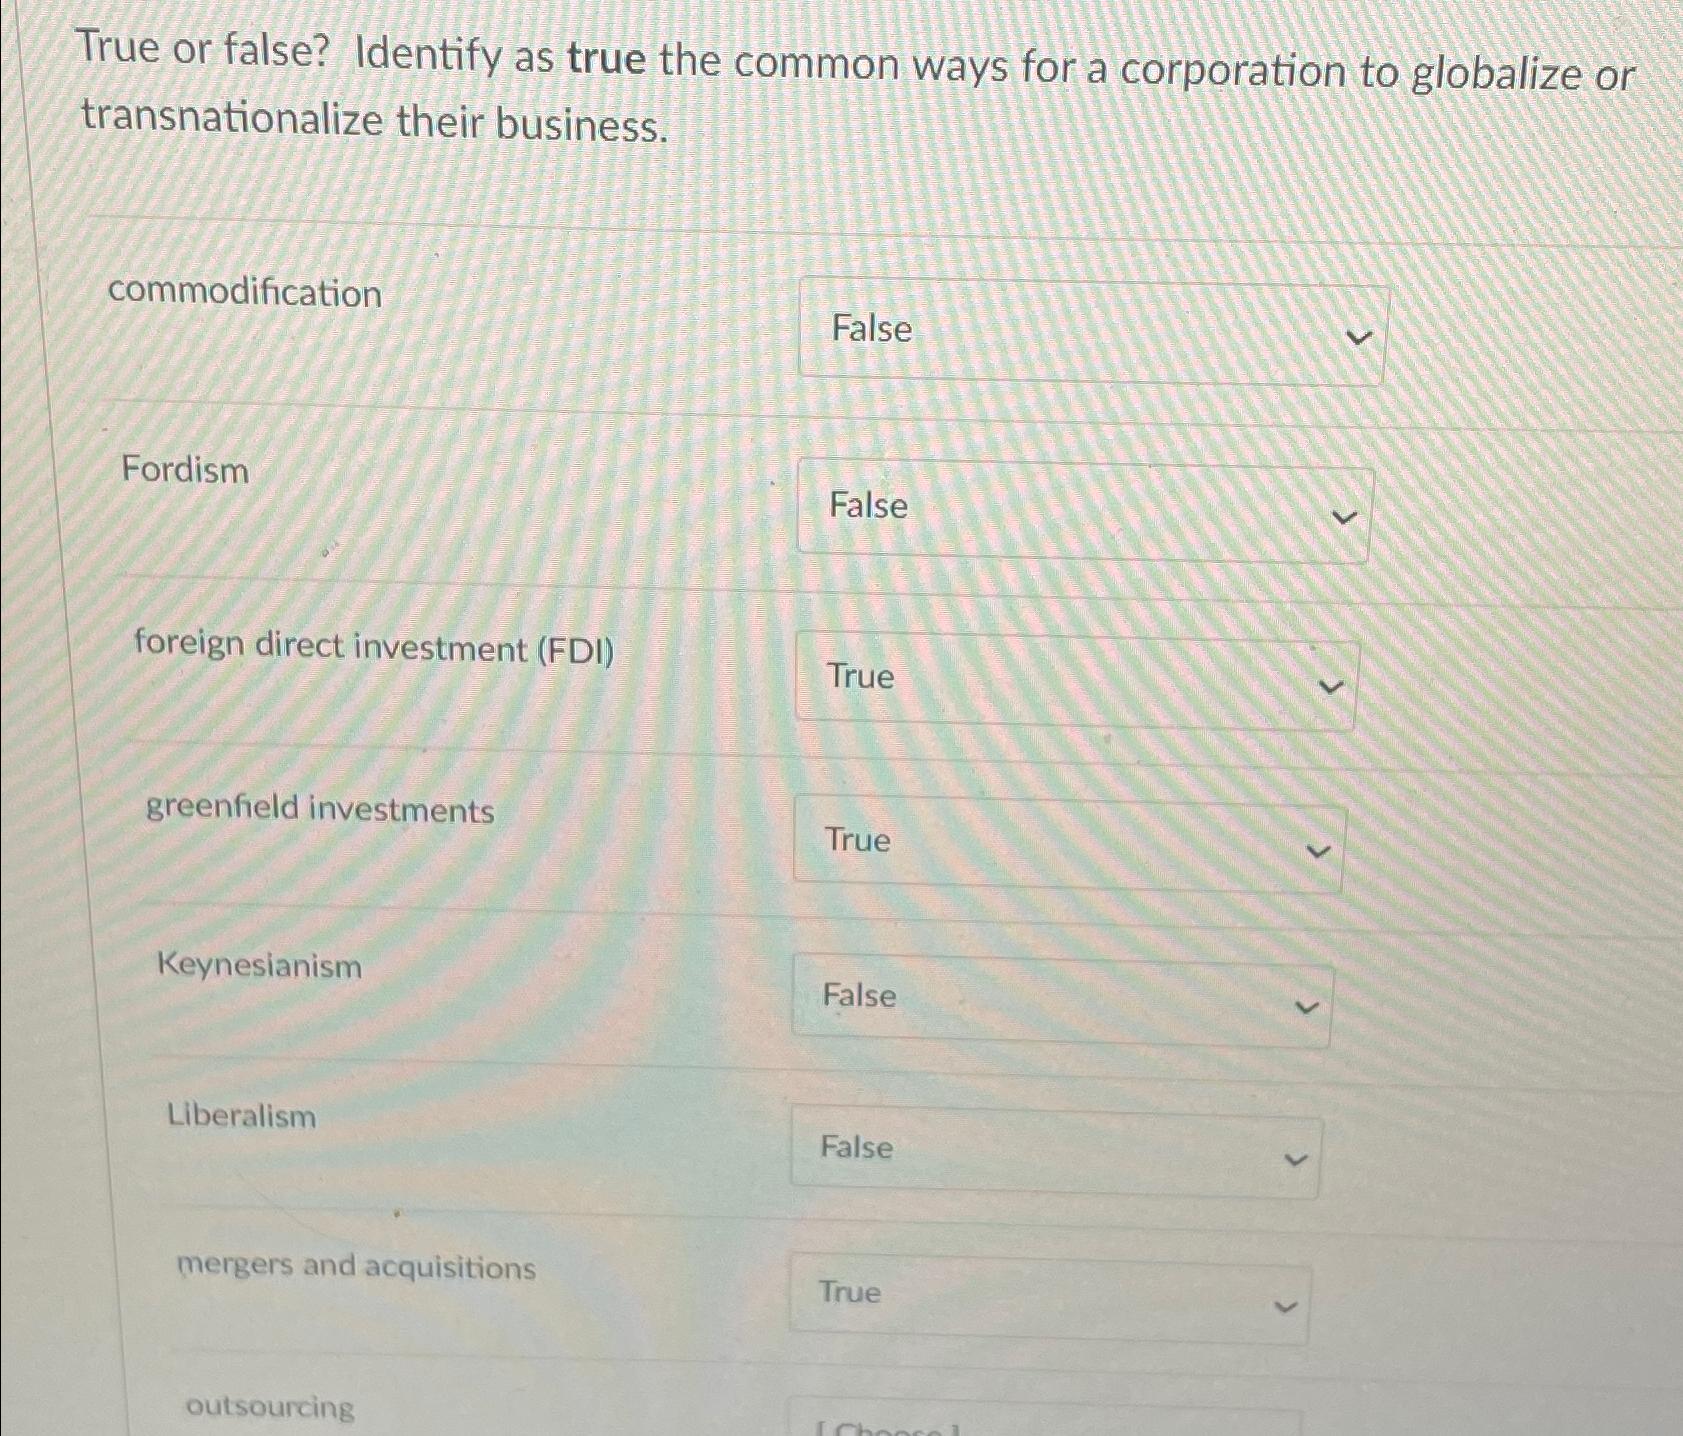Click the chevron beside commodification's False answer
The width and height of the screenshot is (1683, 1436).
(x=1359, y=335)
